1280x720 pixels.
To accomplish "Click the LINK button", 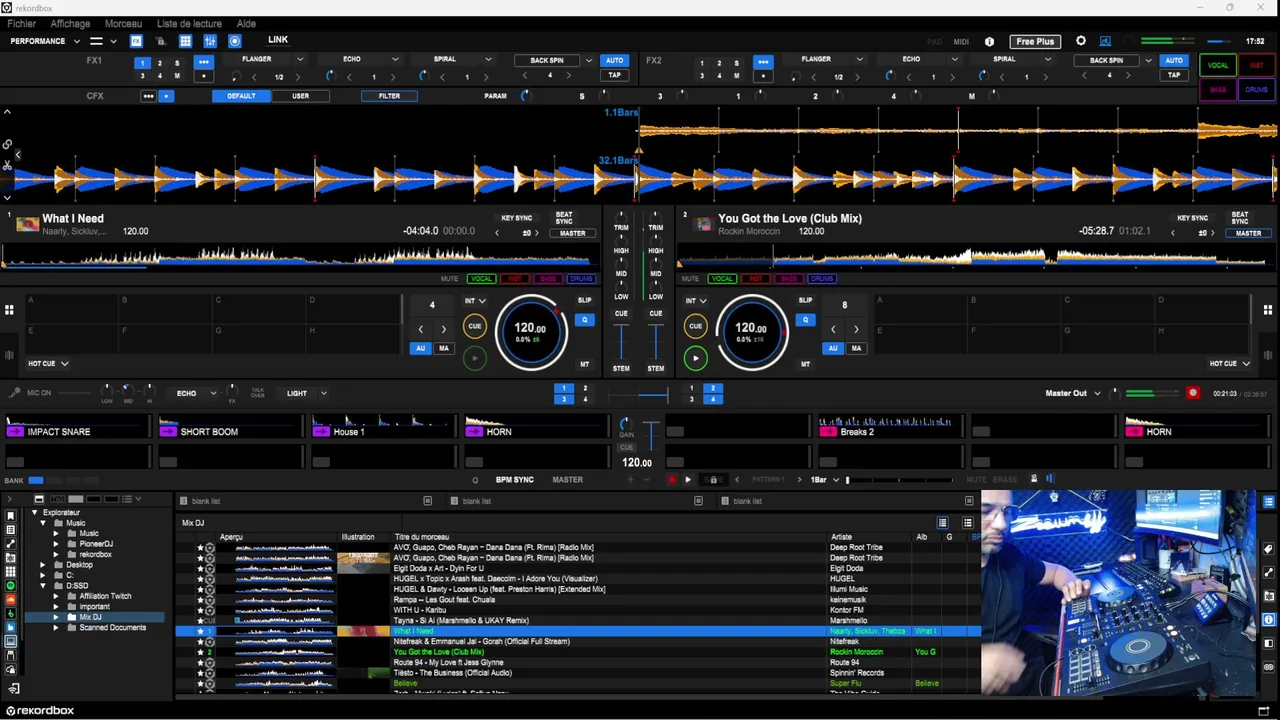I will point(278,40).
